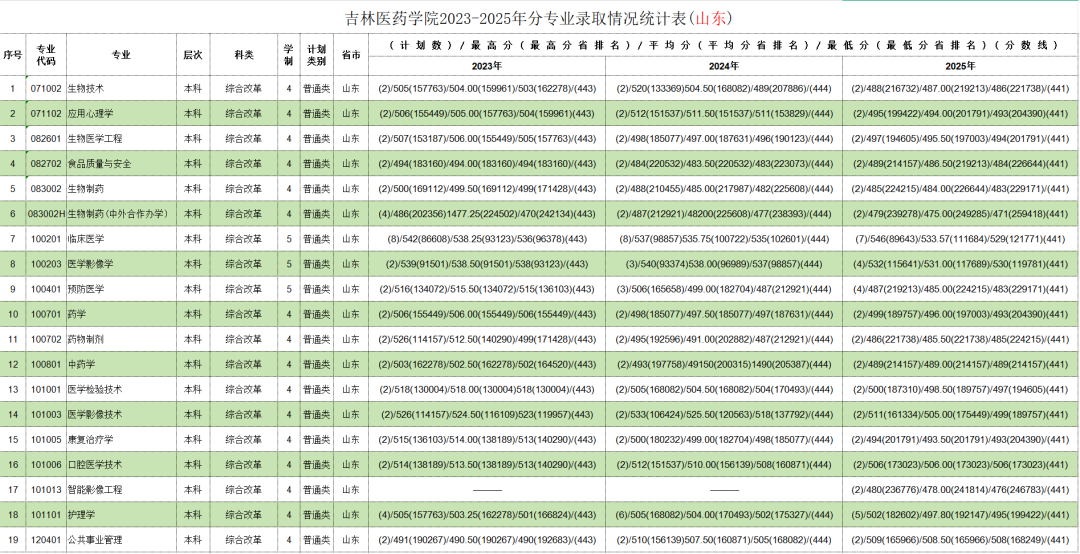The height and width of the screenshot is (554, 1080).
Task: Select the 生物制药(中外合作办学) cell
Action: (x=121, y=214)
